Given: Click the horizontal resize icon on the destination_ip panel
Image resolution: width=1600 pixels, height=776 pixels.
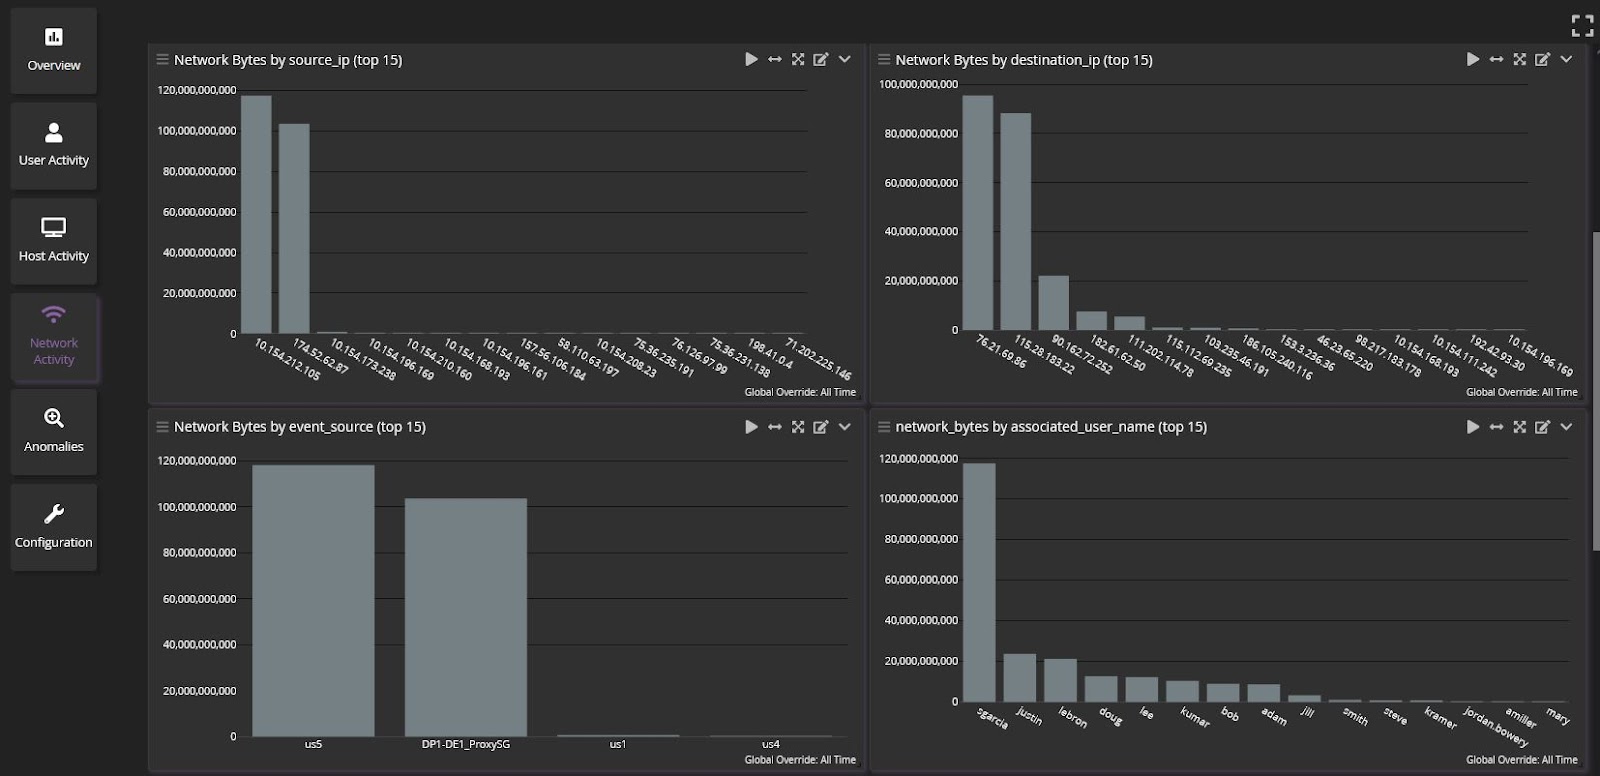Looking at the screenshot, I should pyautogui.click(x=1496, y=60).
